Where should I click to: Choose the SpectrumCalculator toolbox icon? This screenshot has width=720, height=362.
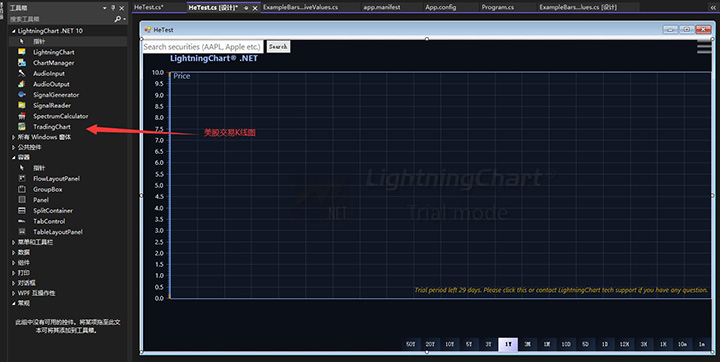pos(22,116)
